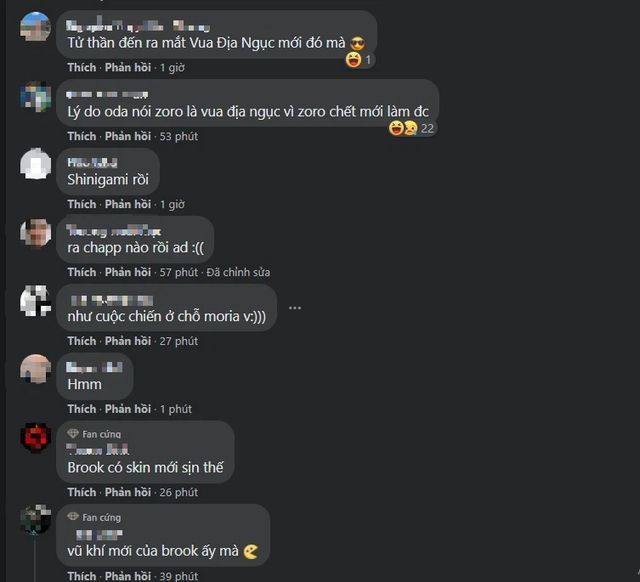Screen dimensions: 640x582
Task: Click the '53 phút' timestamp link
Action: pyautogui.click(x=179, y=136)
